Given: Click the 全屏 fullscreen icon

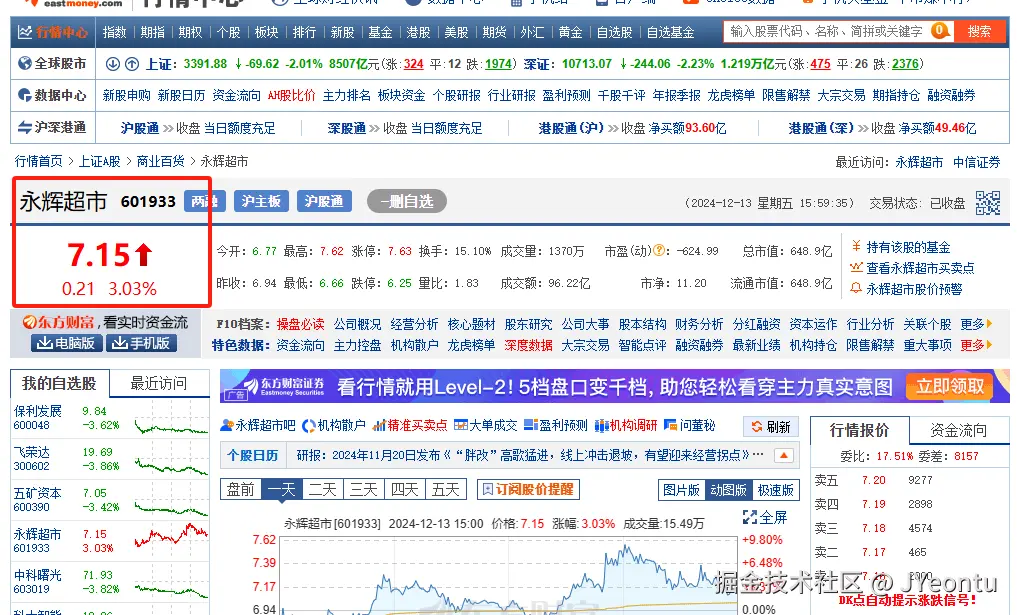Looking at the screenshot, I should pyautogui.click(x=750, y=517).
